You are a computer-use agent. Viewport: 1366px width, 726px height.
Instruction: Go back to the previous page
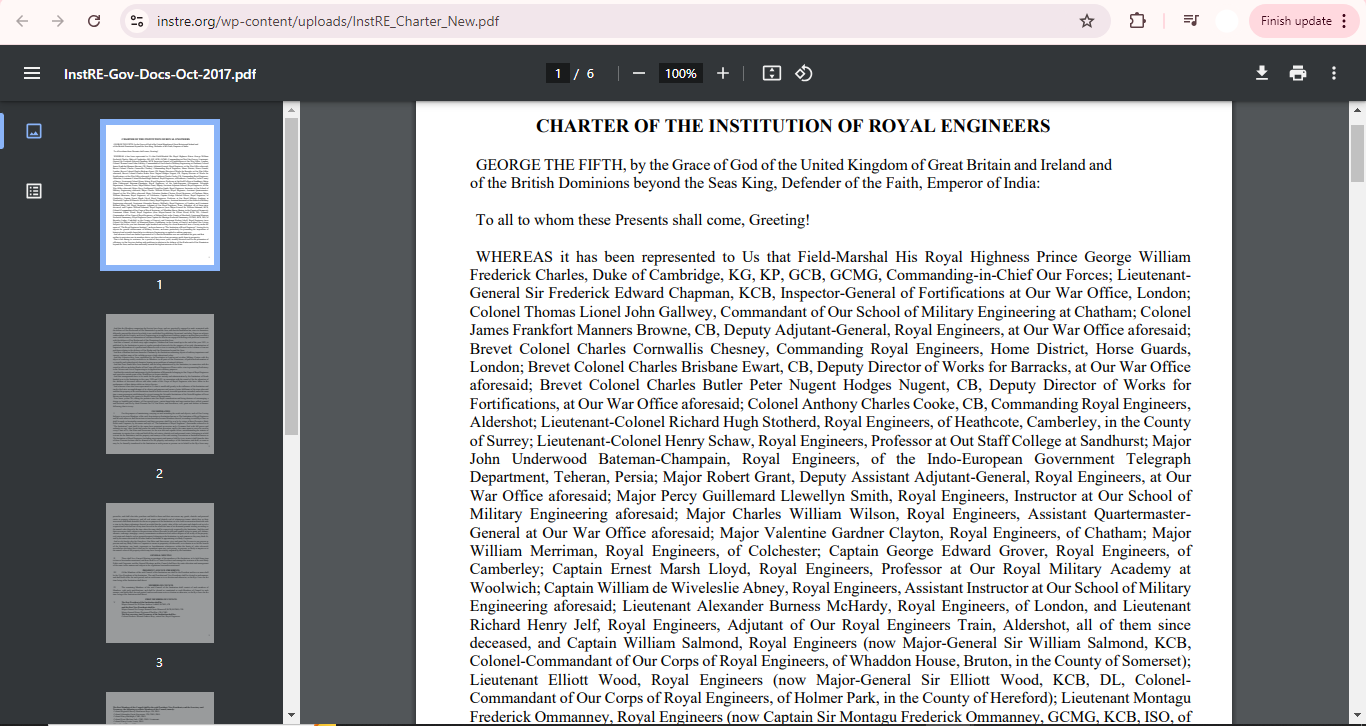point(23,21)
